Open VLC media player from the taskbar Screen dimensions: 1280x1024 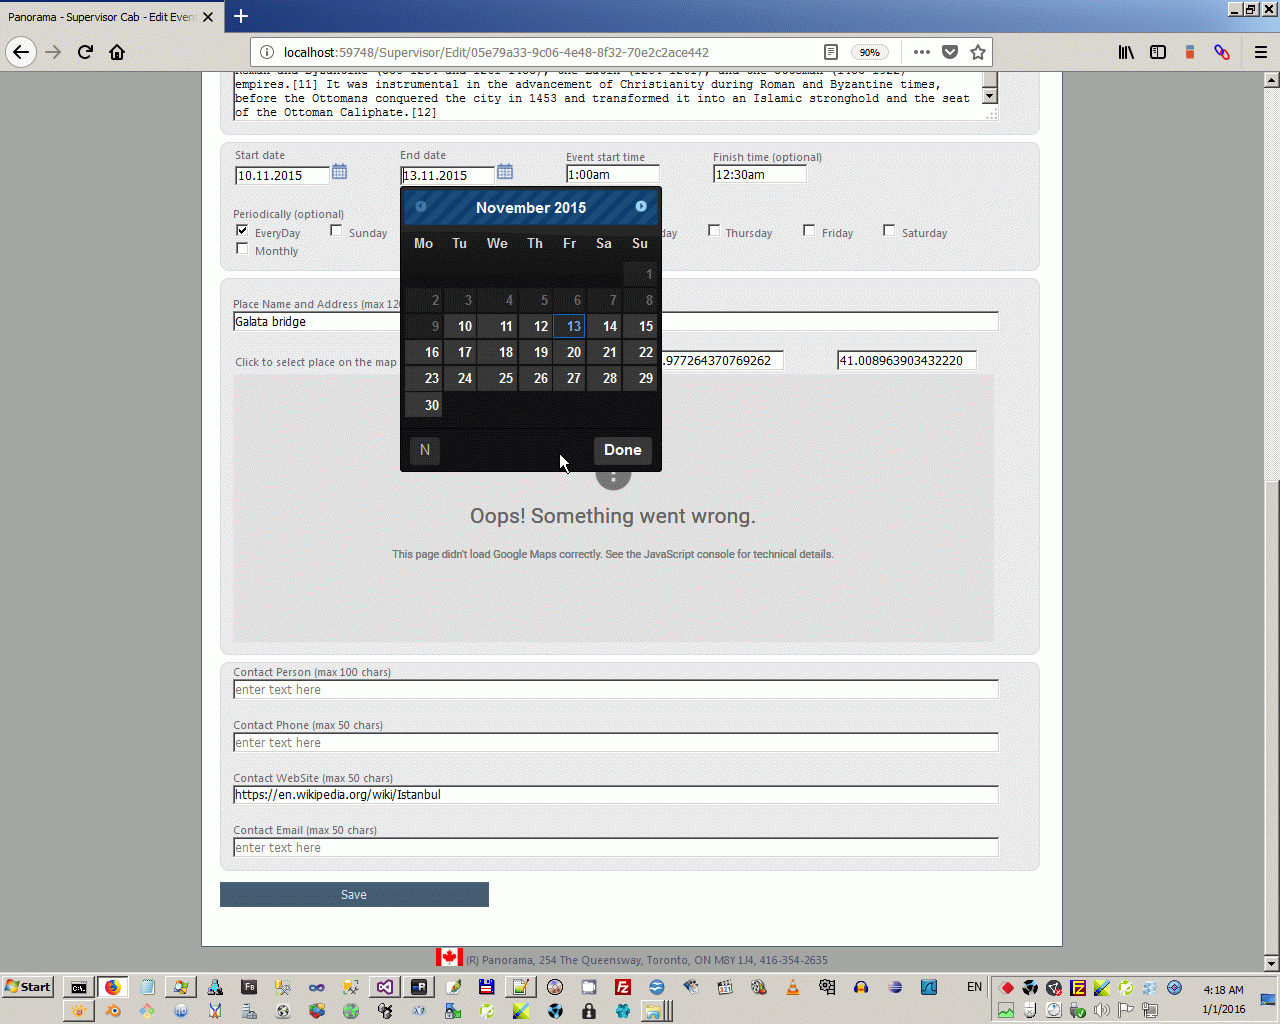pyautogui.click(x=793, y=987)
